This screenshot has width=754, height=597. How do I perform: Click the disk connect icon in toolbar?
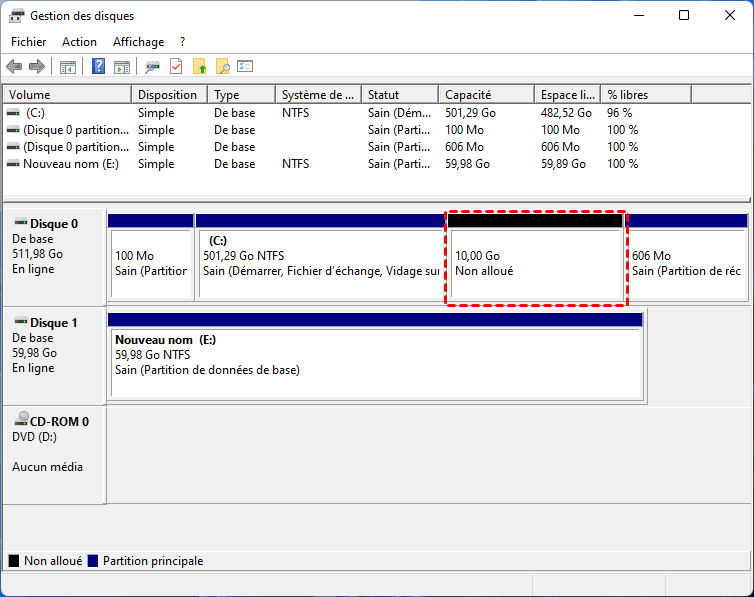tap(152, 67)
